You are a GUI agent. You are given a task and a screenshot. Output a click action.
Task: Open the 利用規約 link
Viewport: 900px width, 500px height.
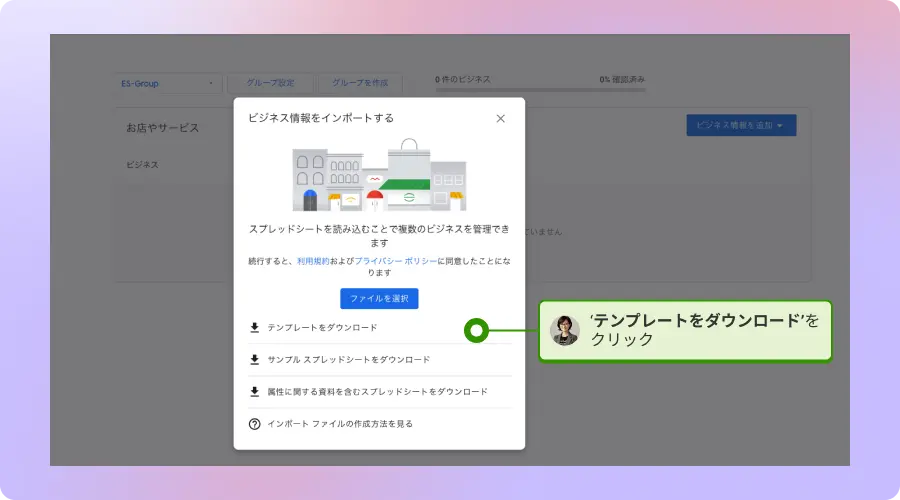point(313,261)
